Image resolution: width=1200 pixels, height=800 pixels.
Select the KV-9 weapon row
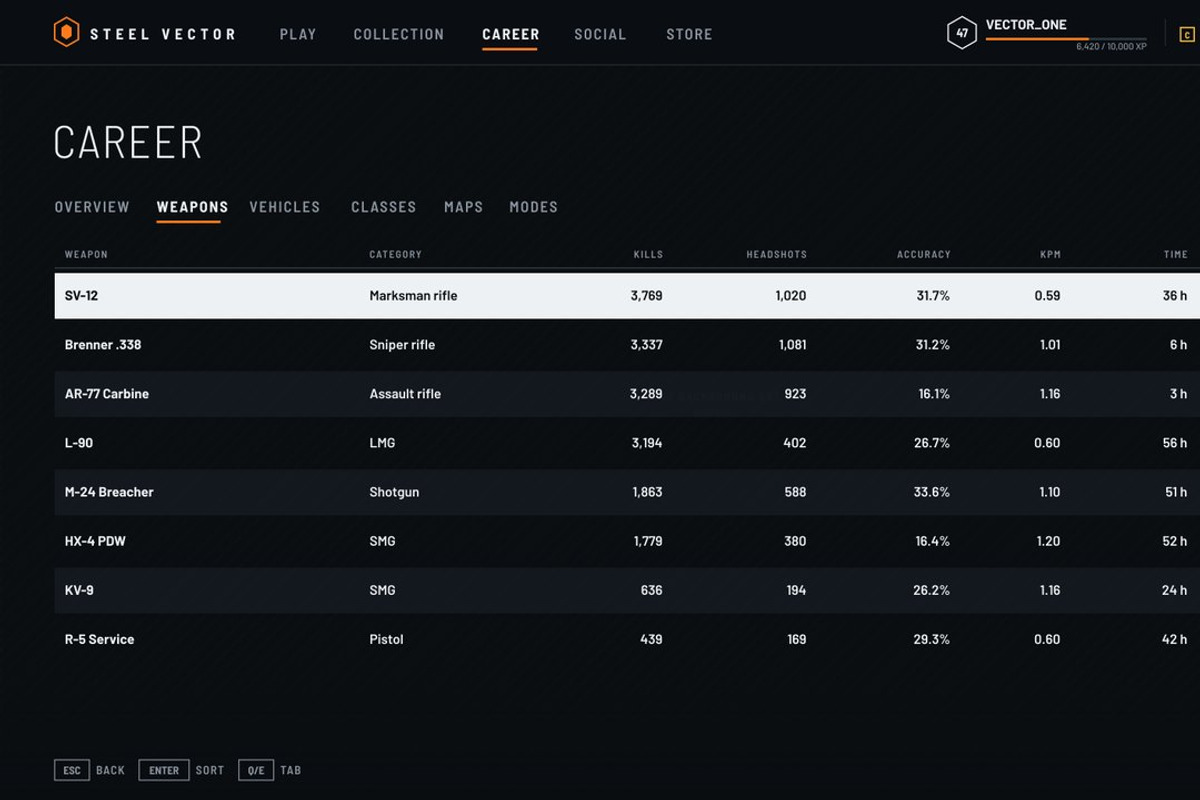(627, 590)
